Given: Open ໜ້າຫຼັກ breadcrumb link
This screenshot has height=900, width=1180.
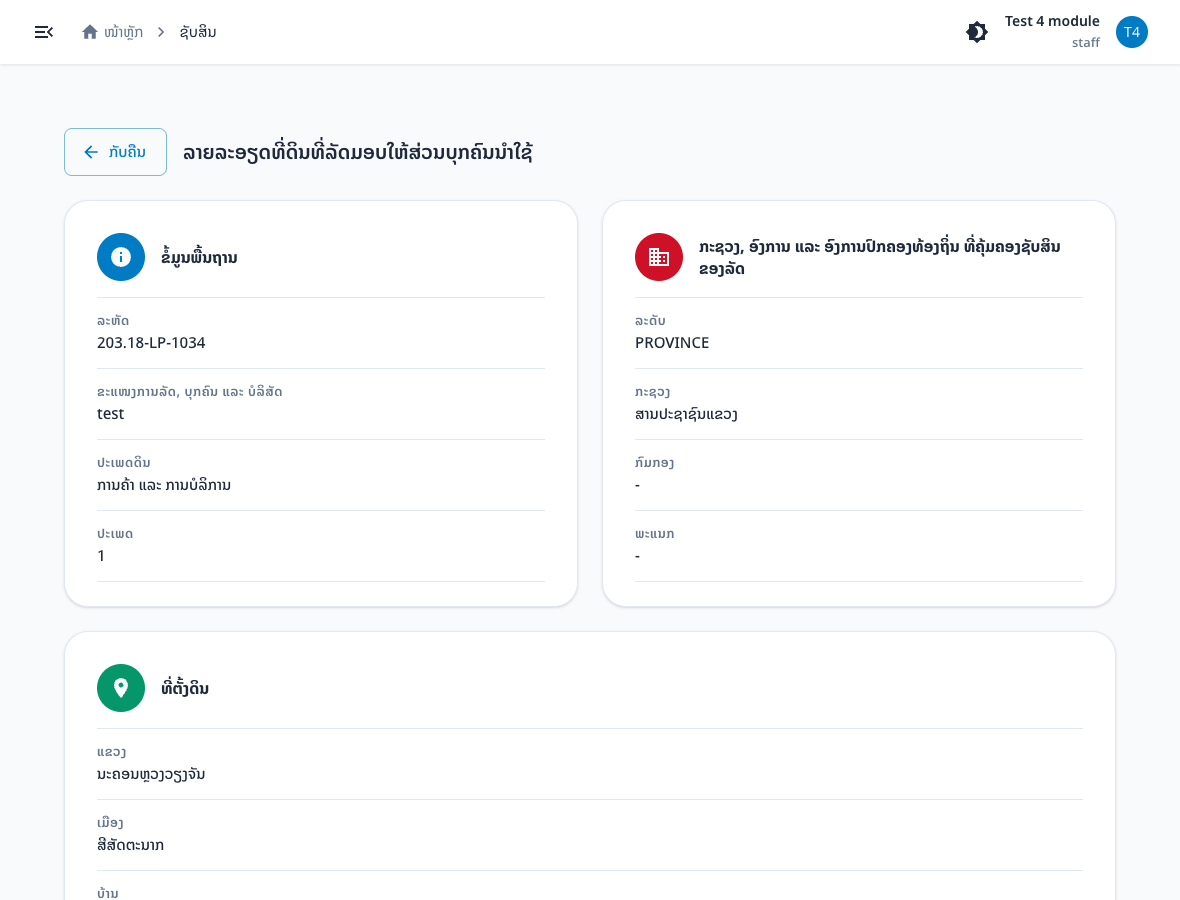Looking at the screenshot, I should coord(123,32).
